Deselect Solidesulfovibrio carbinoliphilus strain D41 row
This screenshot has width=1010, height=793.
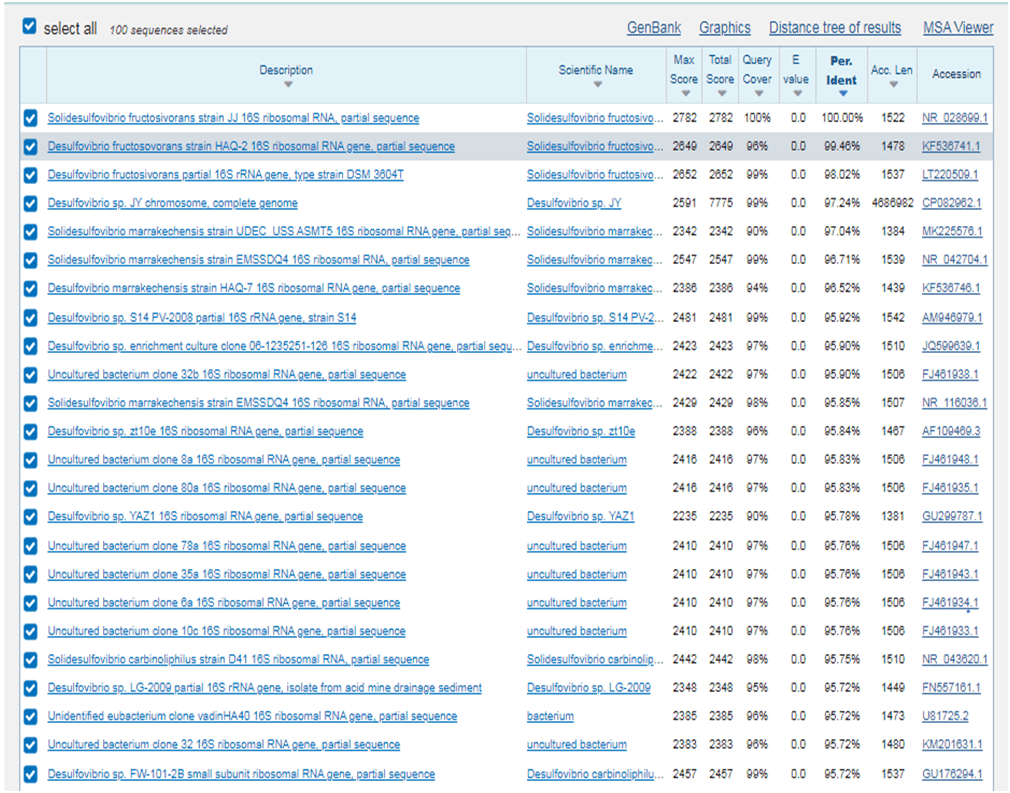point(30,659)
